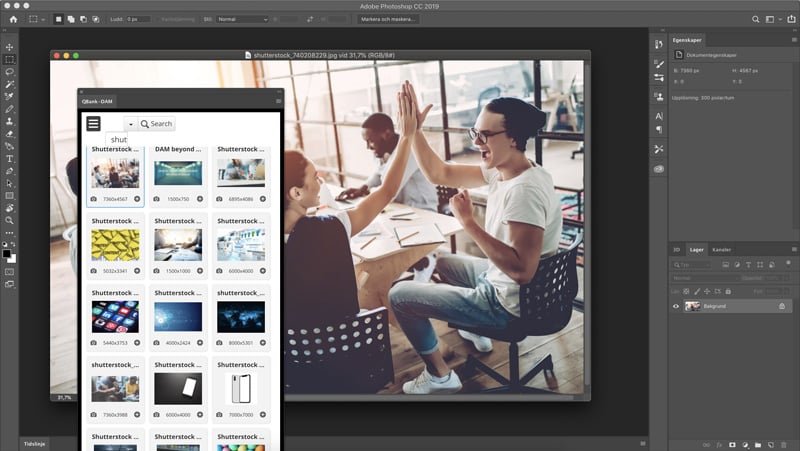This screenshot has width=800, height=451.
Task: Click the background color swatch
Action: coord(12,259)
